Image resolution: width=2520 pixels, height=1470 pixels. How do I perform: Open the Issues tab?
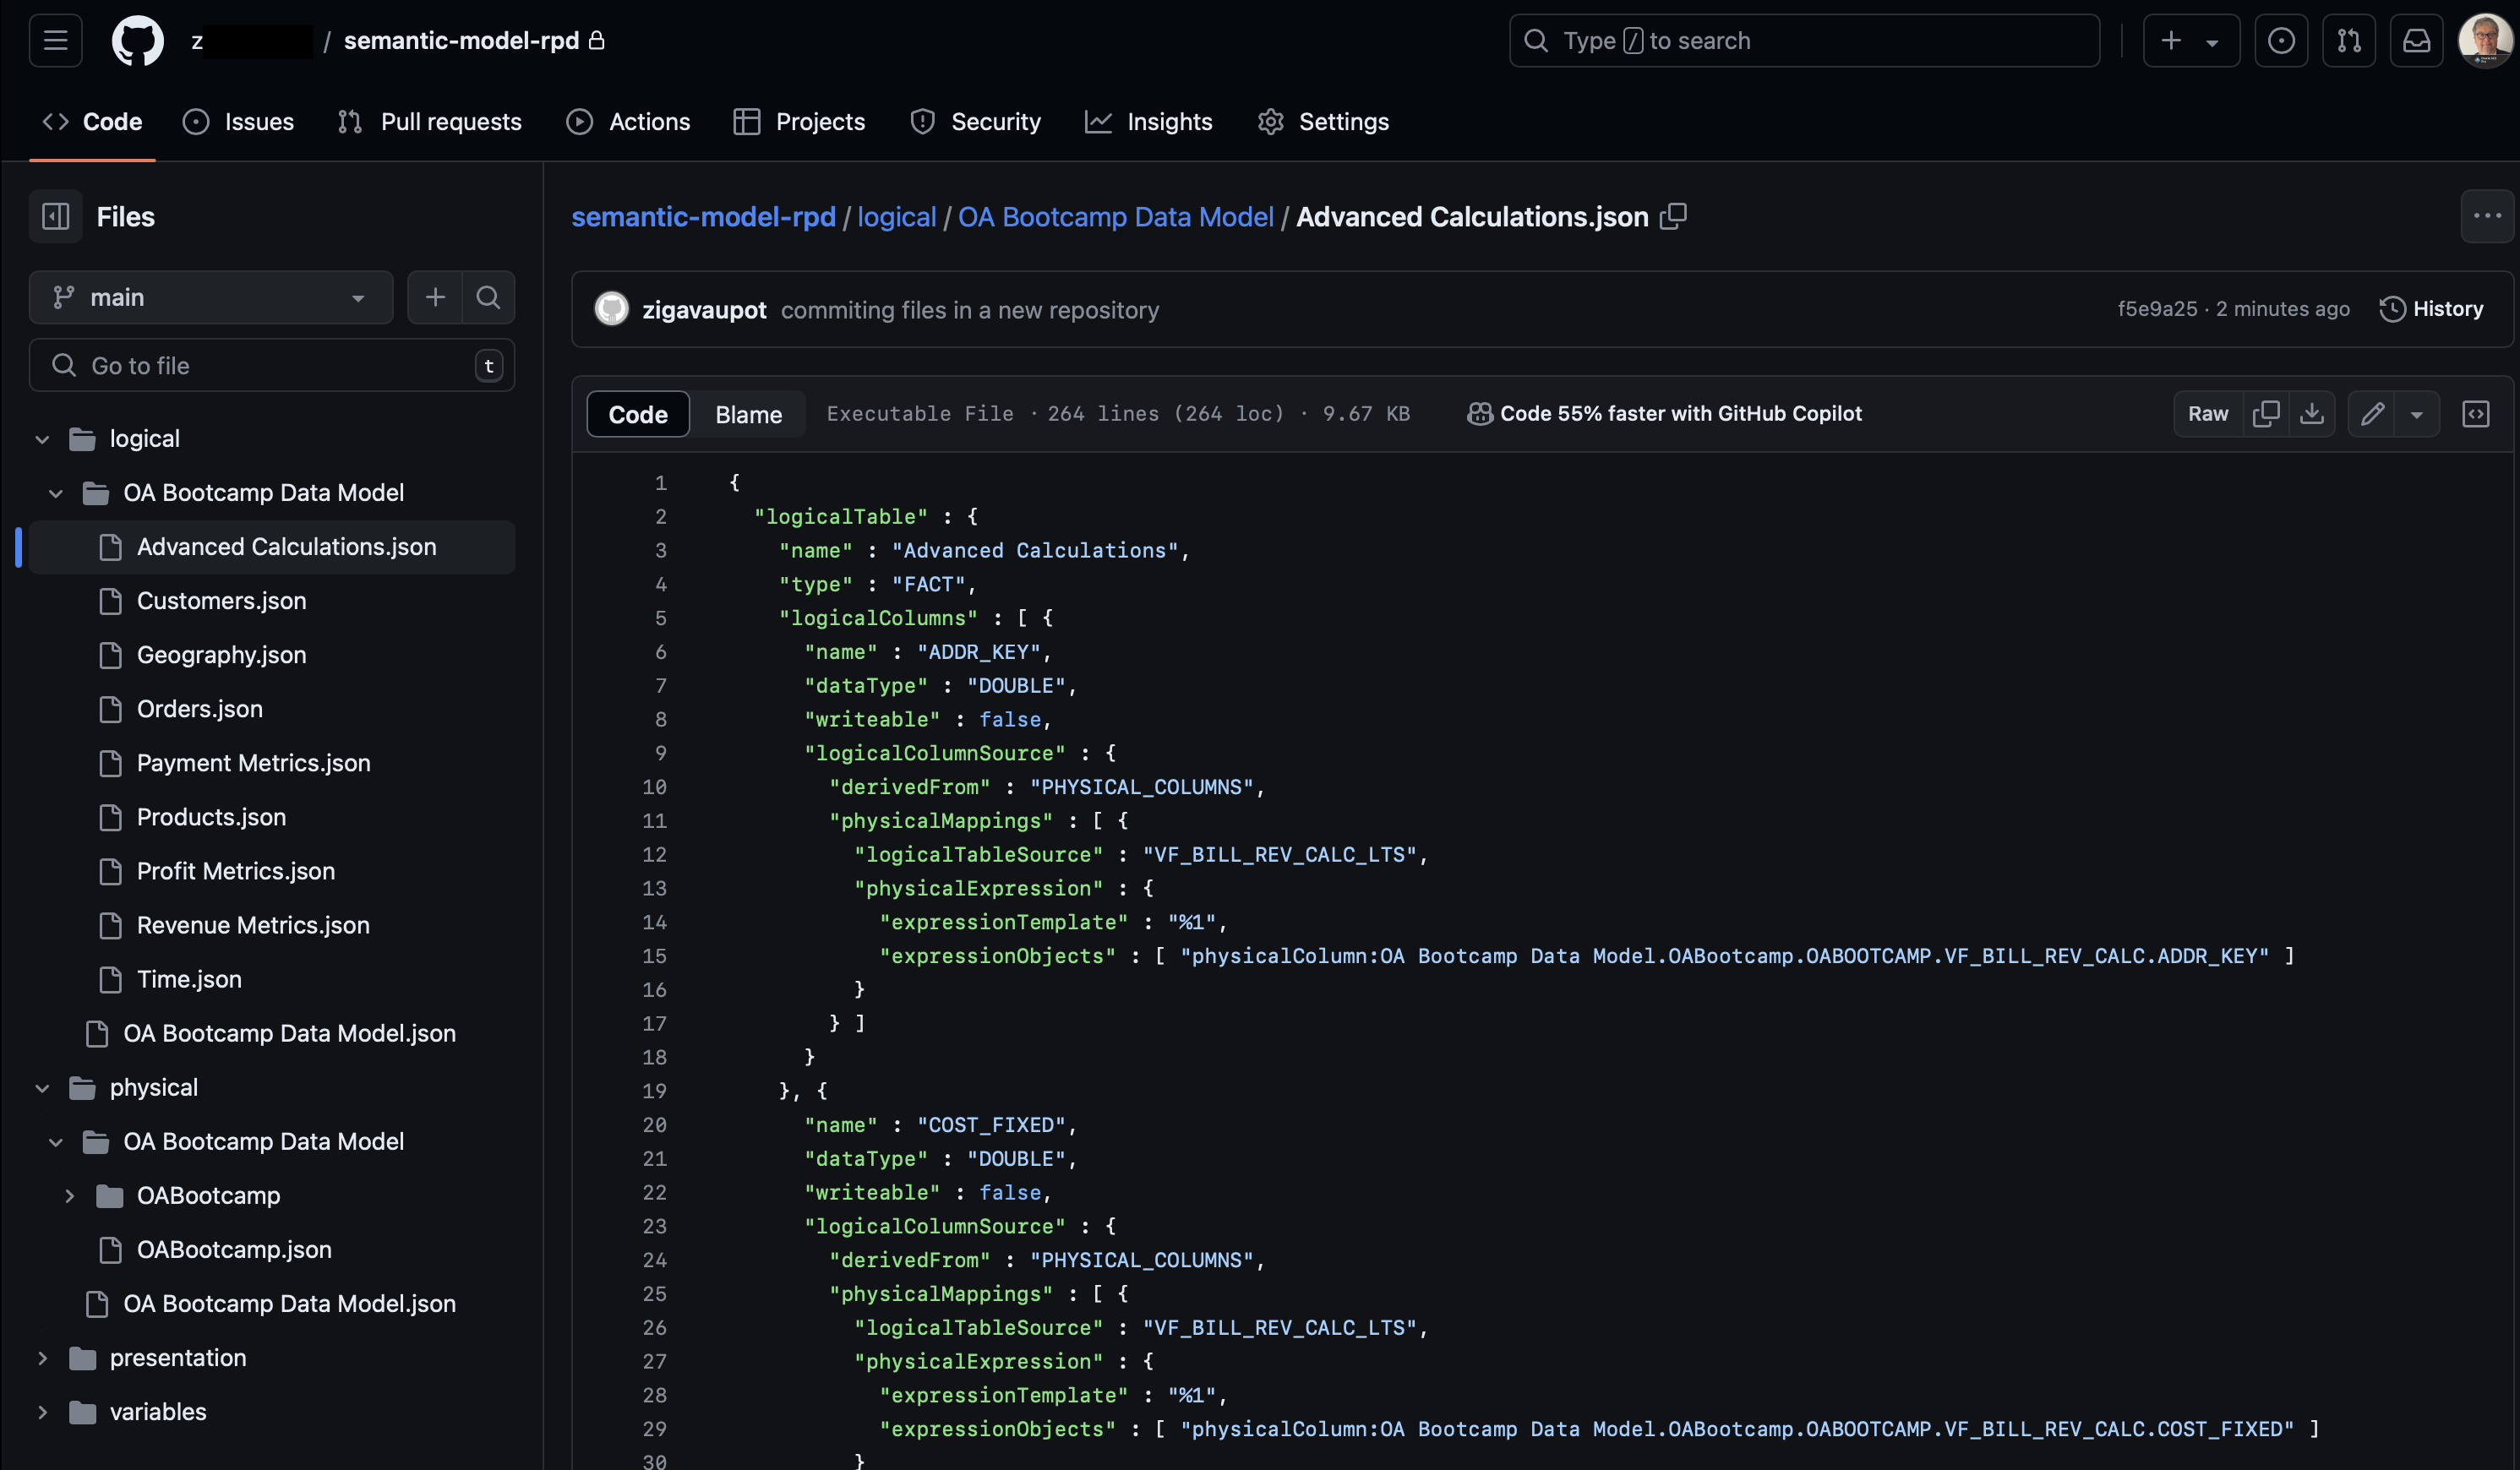tap(238, 122)
